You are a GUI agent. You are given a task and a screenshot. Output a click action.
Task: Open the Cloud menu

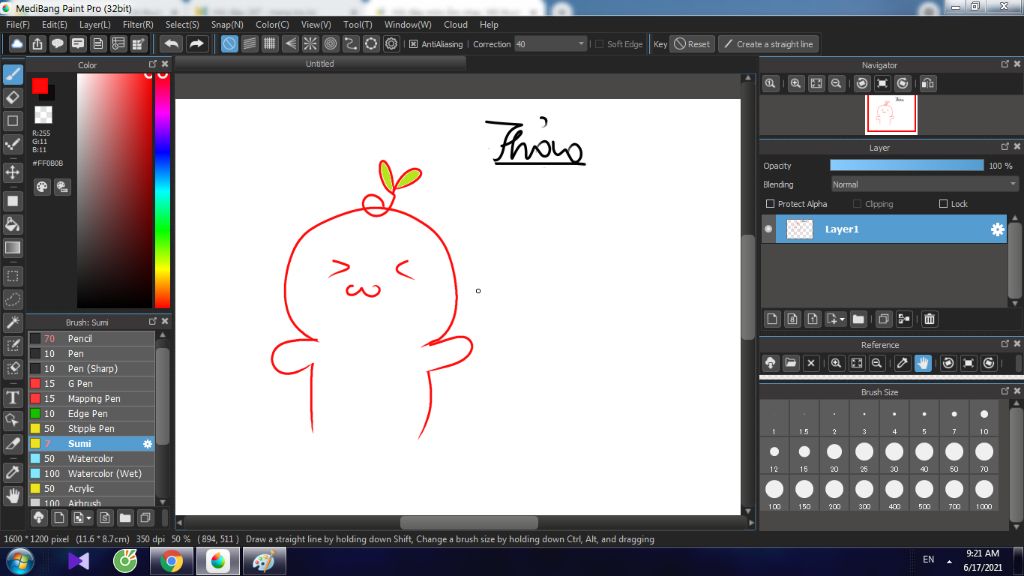pos(455,25)
